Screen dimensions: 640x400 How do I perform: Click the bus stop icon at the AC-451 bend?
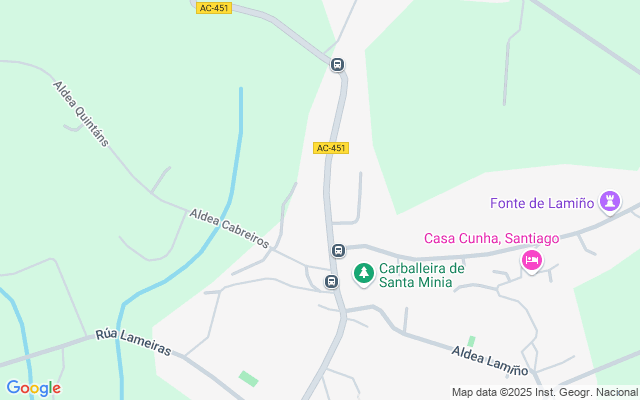337,64
